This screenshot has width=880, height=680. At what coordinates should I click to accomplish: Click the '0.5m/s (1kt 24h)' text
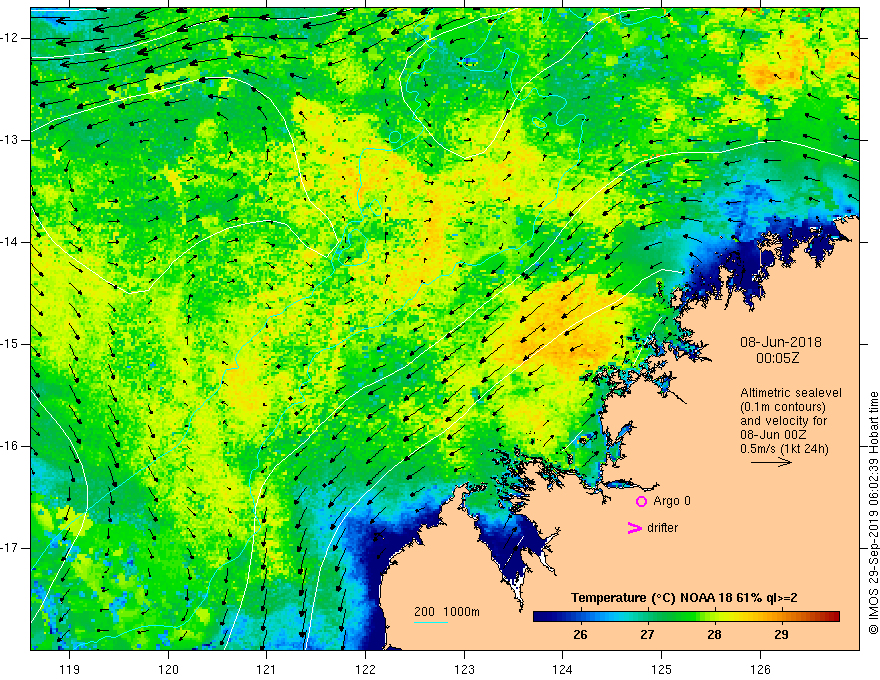click(x=784, y=449)
